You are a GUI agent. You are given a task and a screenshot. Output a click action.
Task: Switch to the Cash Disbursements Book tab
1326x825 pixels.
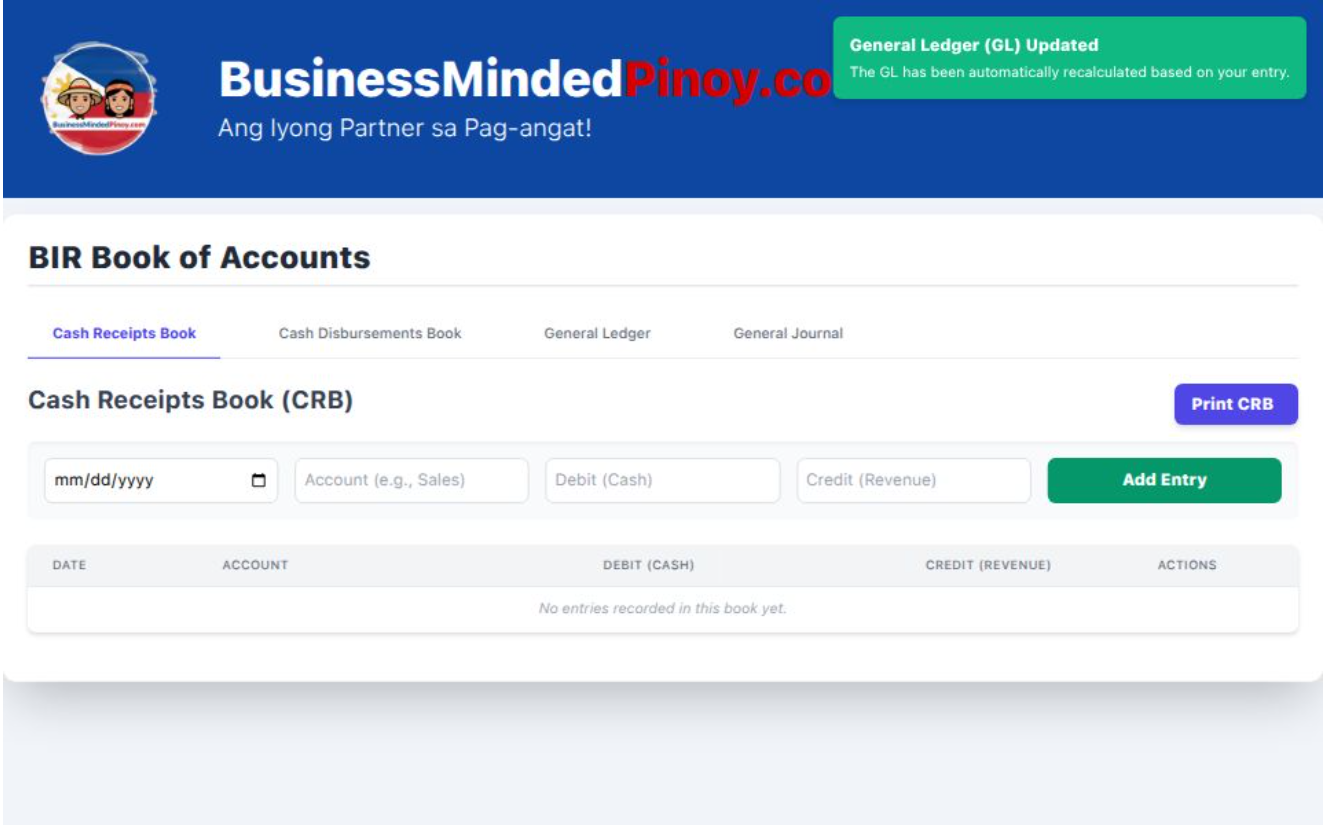pyautogui.click(x=369, y=333)
